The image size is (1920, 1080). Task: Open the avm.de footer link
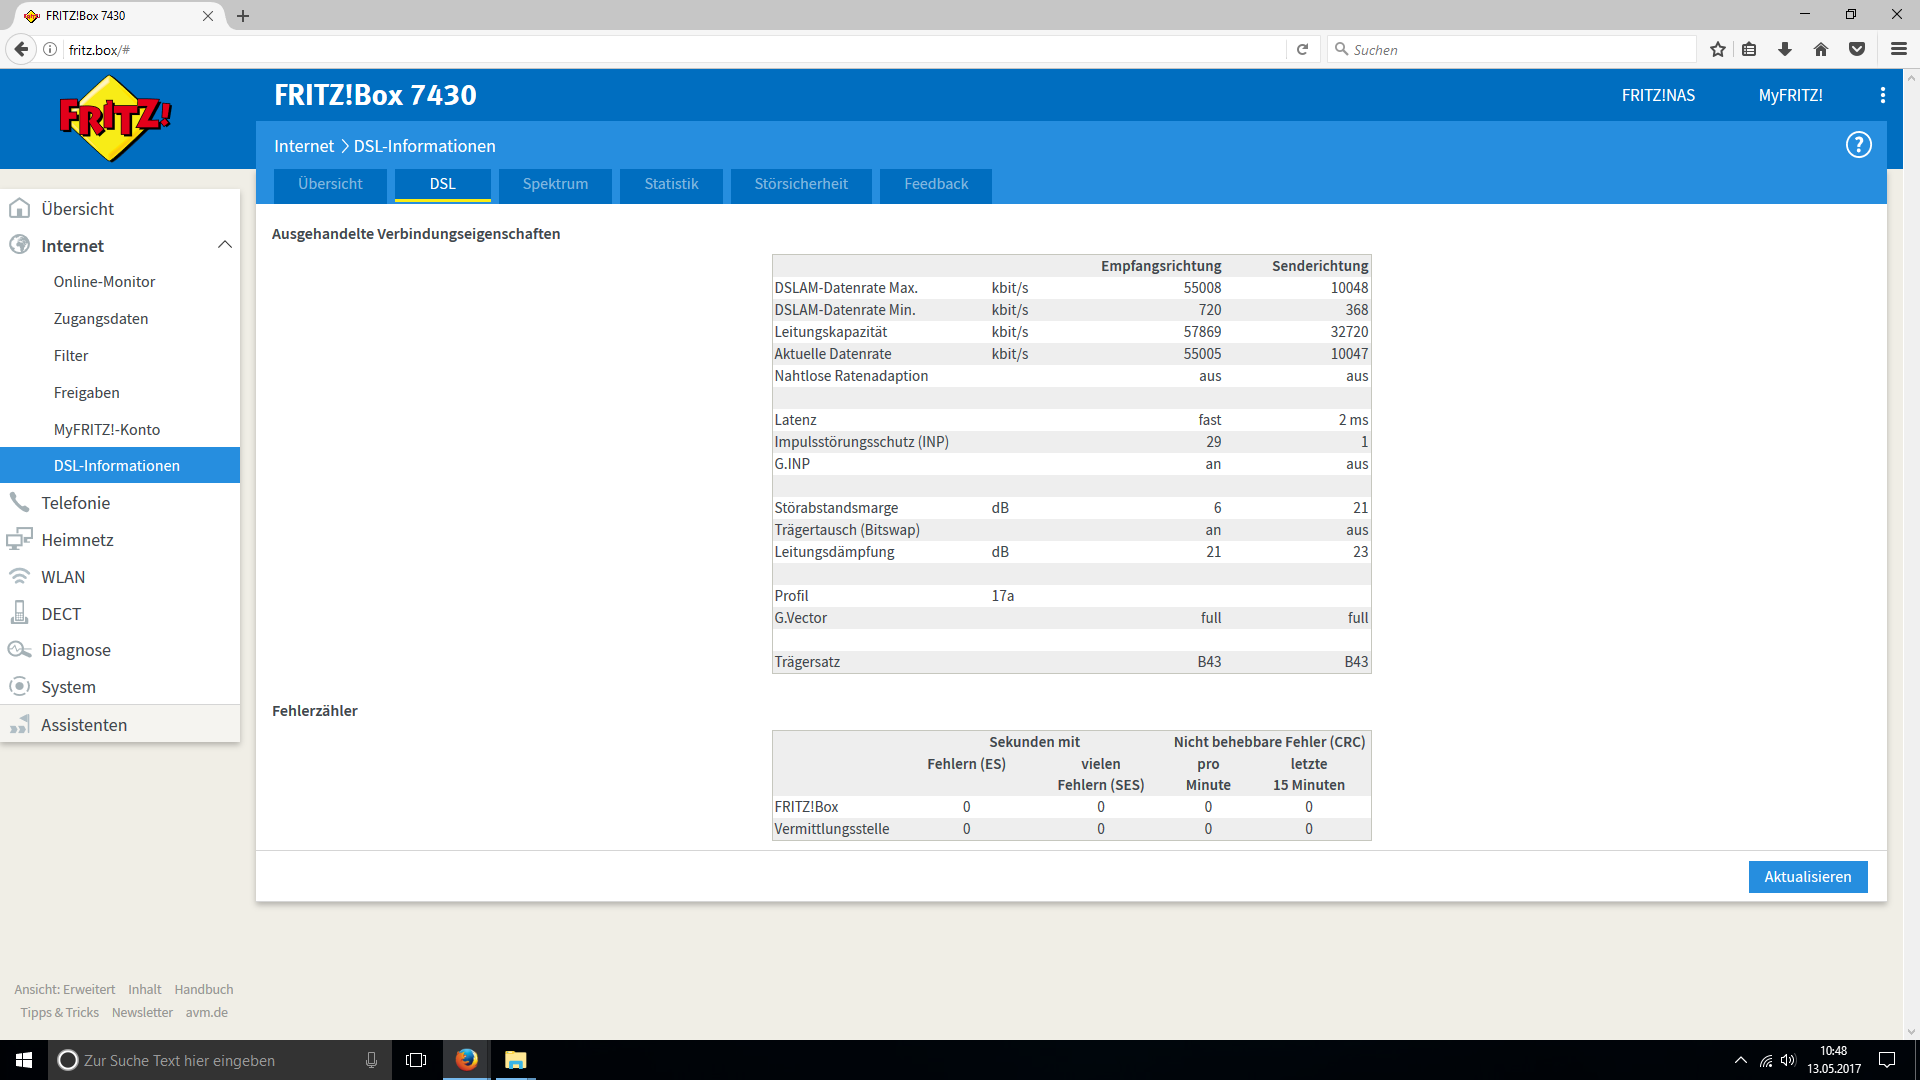click(207, 1012)
